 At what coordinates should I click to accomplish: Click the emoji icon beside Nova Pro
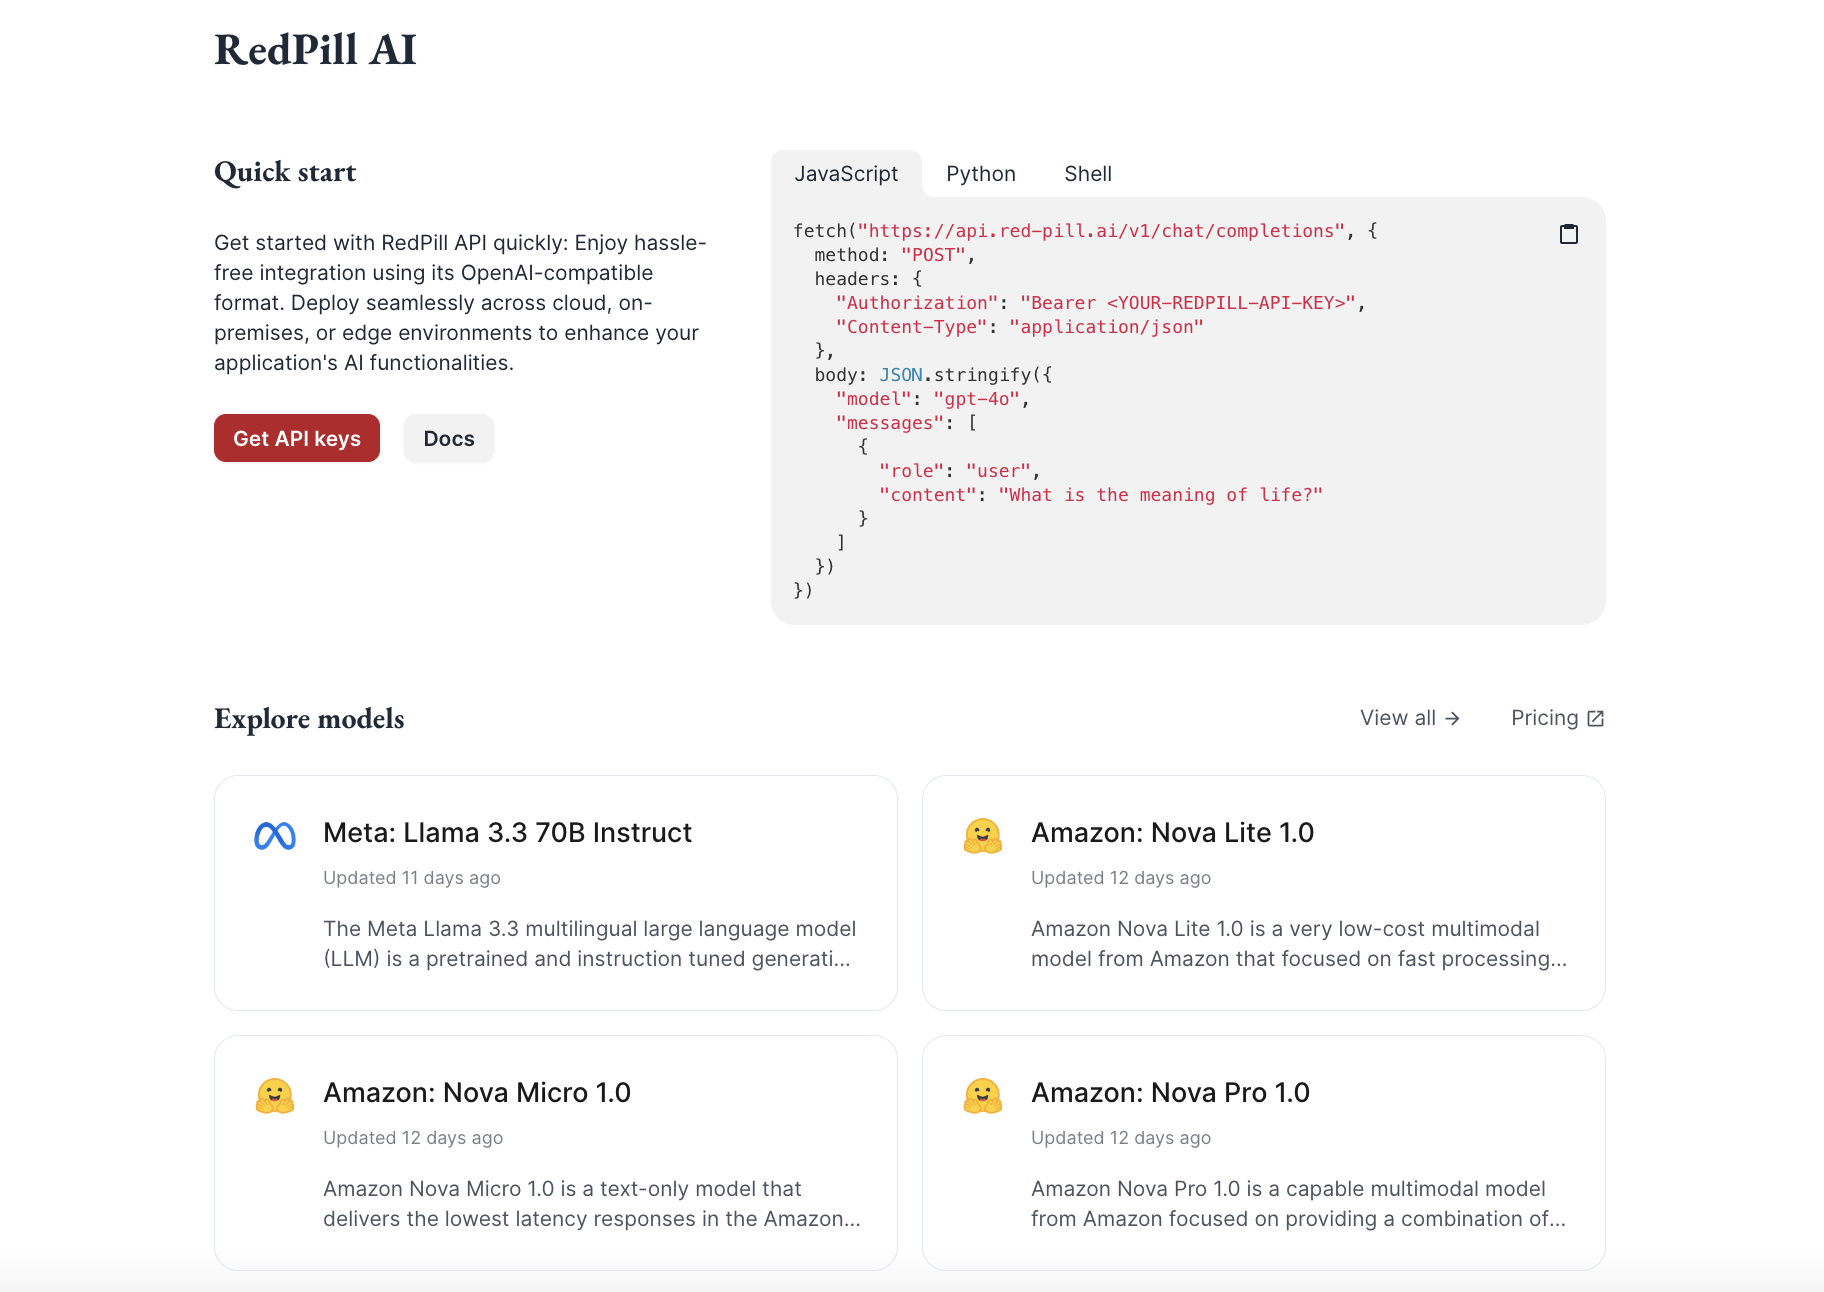(983, 1096)
